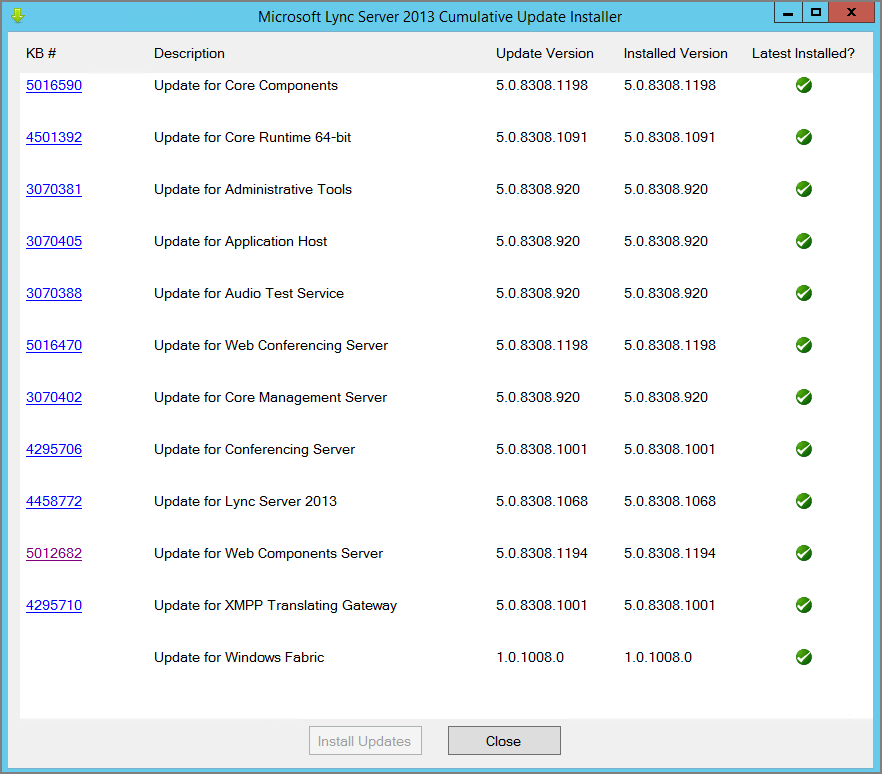Select 'Update for Web Components Server' text
Screen dimensions: 882x774
point(268,554)
